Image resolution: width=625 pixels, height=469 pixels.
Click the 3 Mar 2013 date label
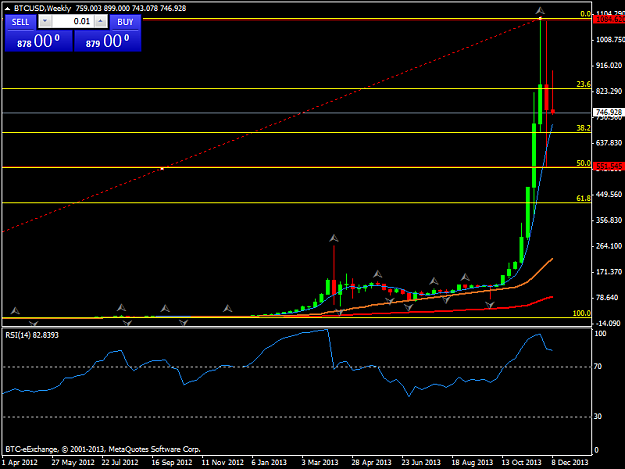point(320,462)
